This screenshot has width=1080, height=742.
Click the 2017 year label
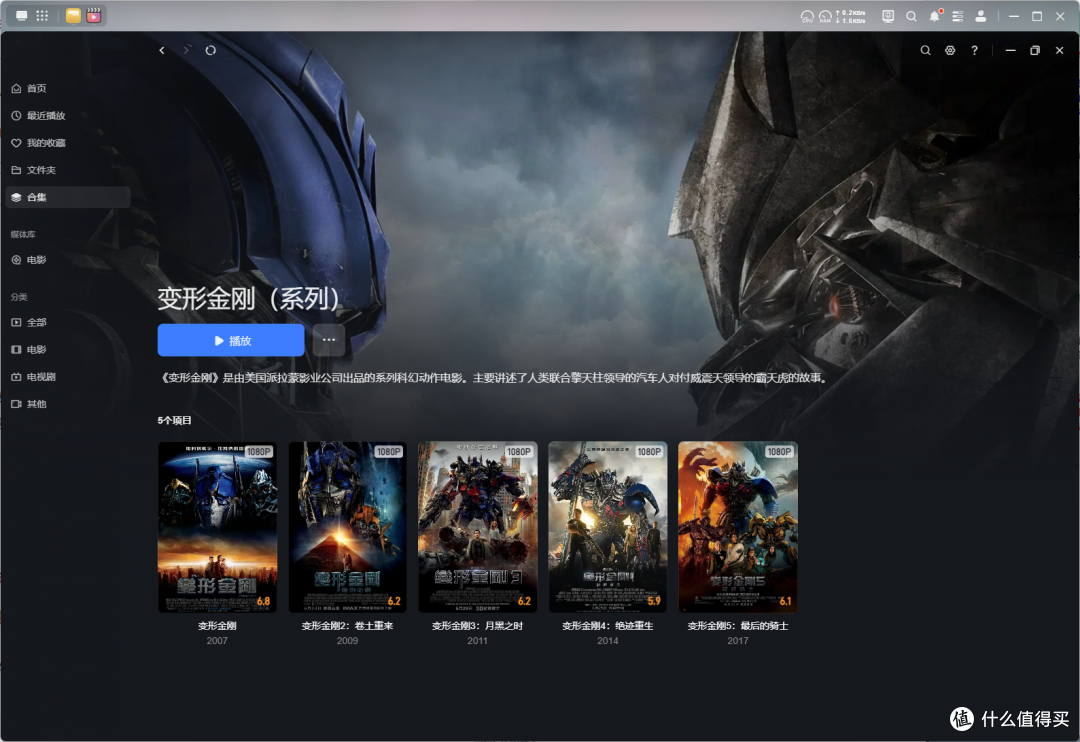tap(738, 641)
